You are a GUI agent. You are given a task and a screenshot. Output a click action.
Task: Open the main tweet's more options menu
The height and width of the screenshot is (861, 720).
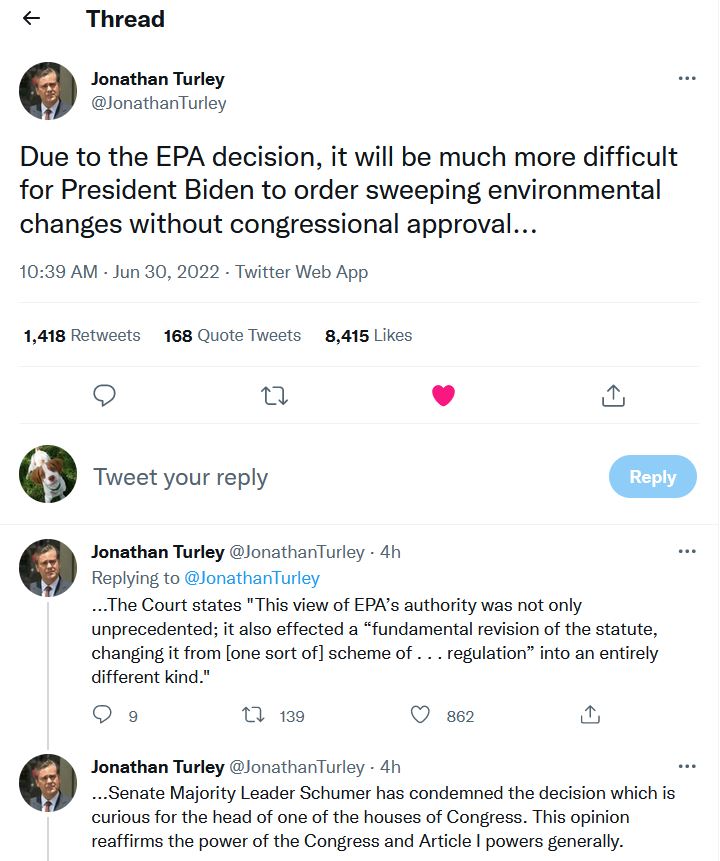point(687,79)
